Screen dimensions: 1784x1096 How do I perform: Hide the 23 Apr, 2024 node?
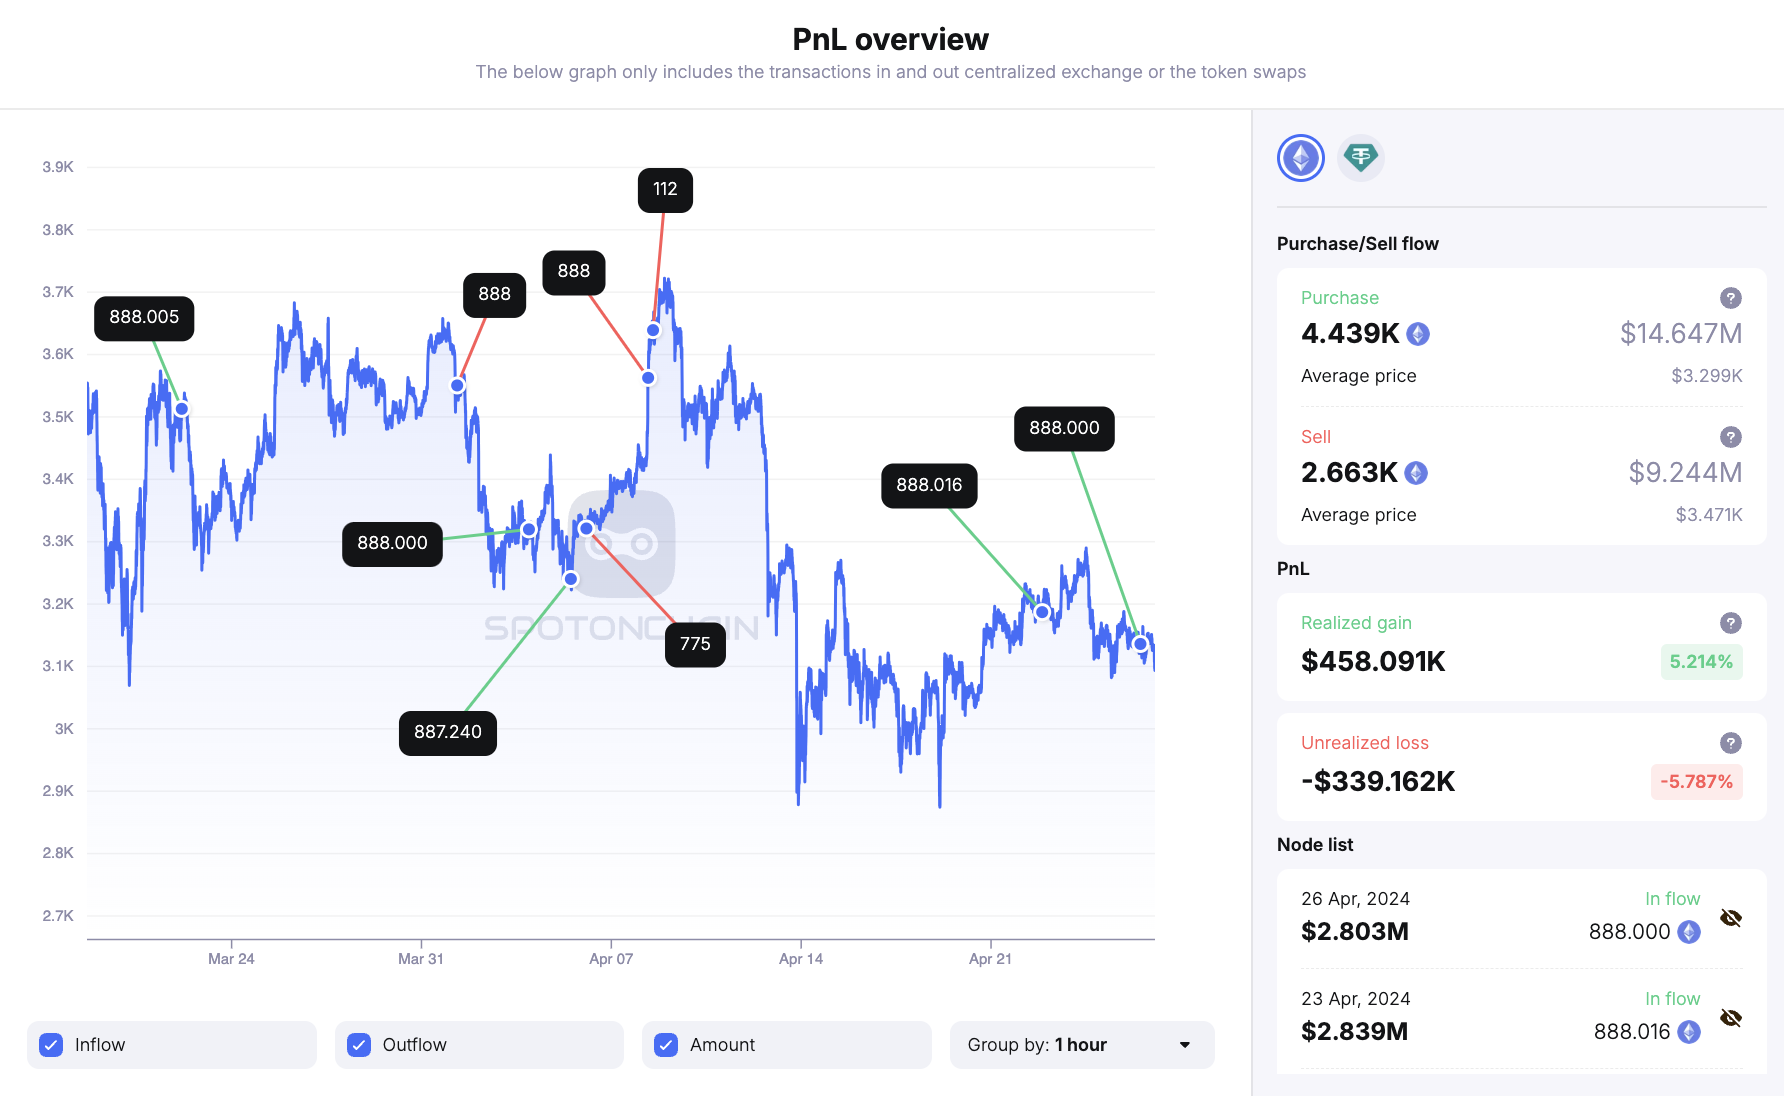[x=1730, y=1018]
